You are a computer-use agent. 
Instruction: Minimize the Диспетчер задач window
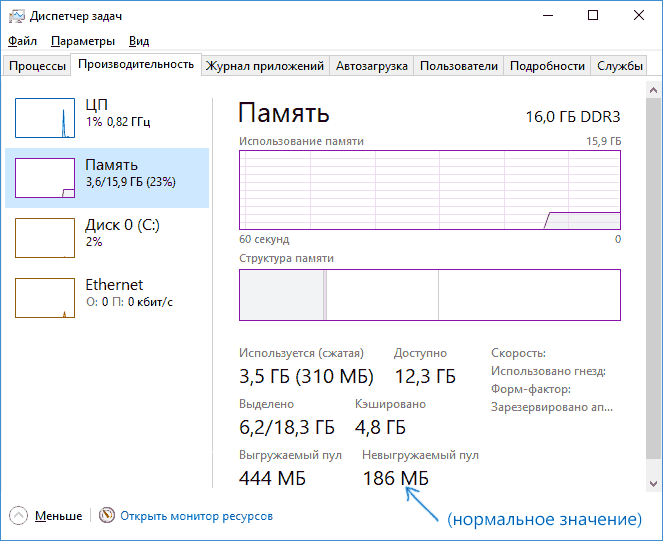(548, 16)
